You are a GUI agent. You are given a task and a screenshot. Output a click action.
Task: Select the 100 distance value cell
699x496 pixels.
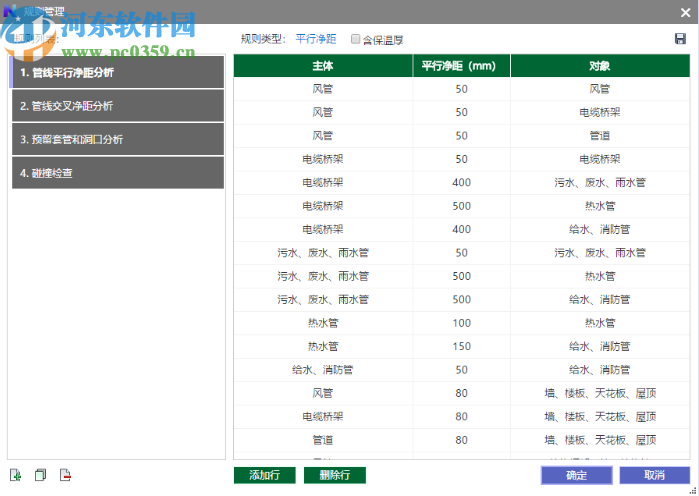461,323
